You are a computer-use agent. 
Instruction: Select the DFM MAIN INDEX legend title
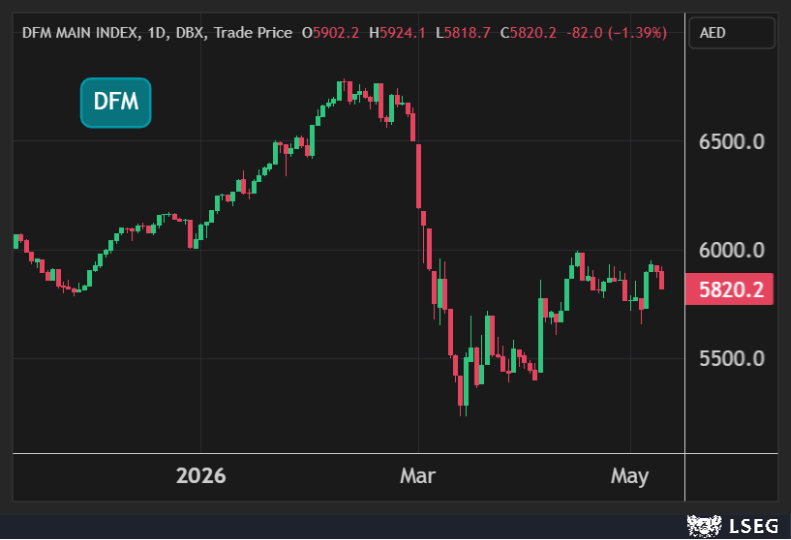79,33
